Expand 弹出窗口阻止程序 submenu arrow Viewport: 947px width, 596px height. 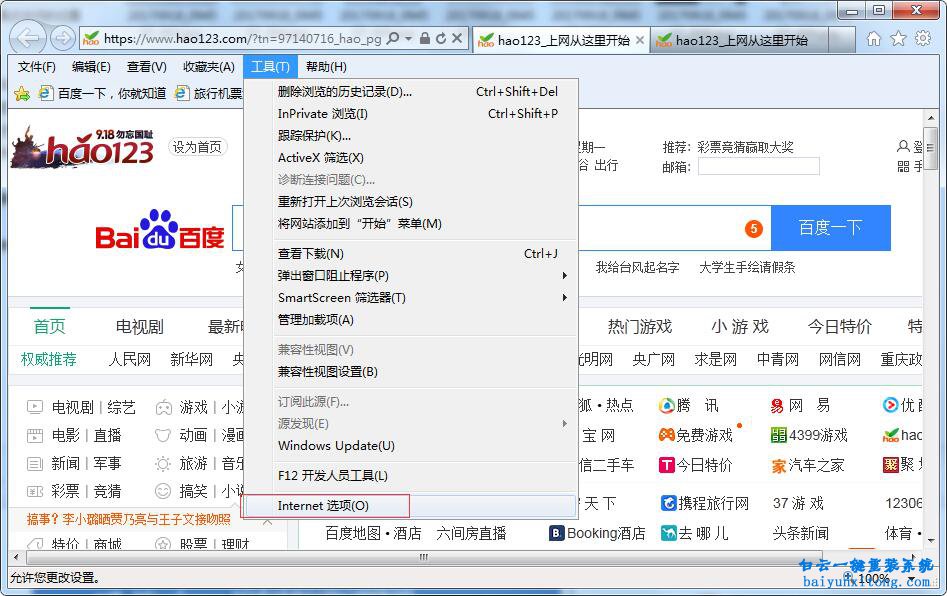565,276
